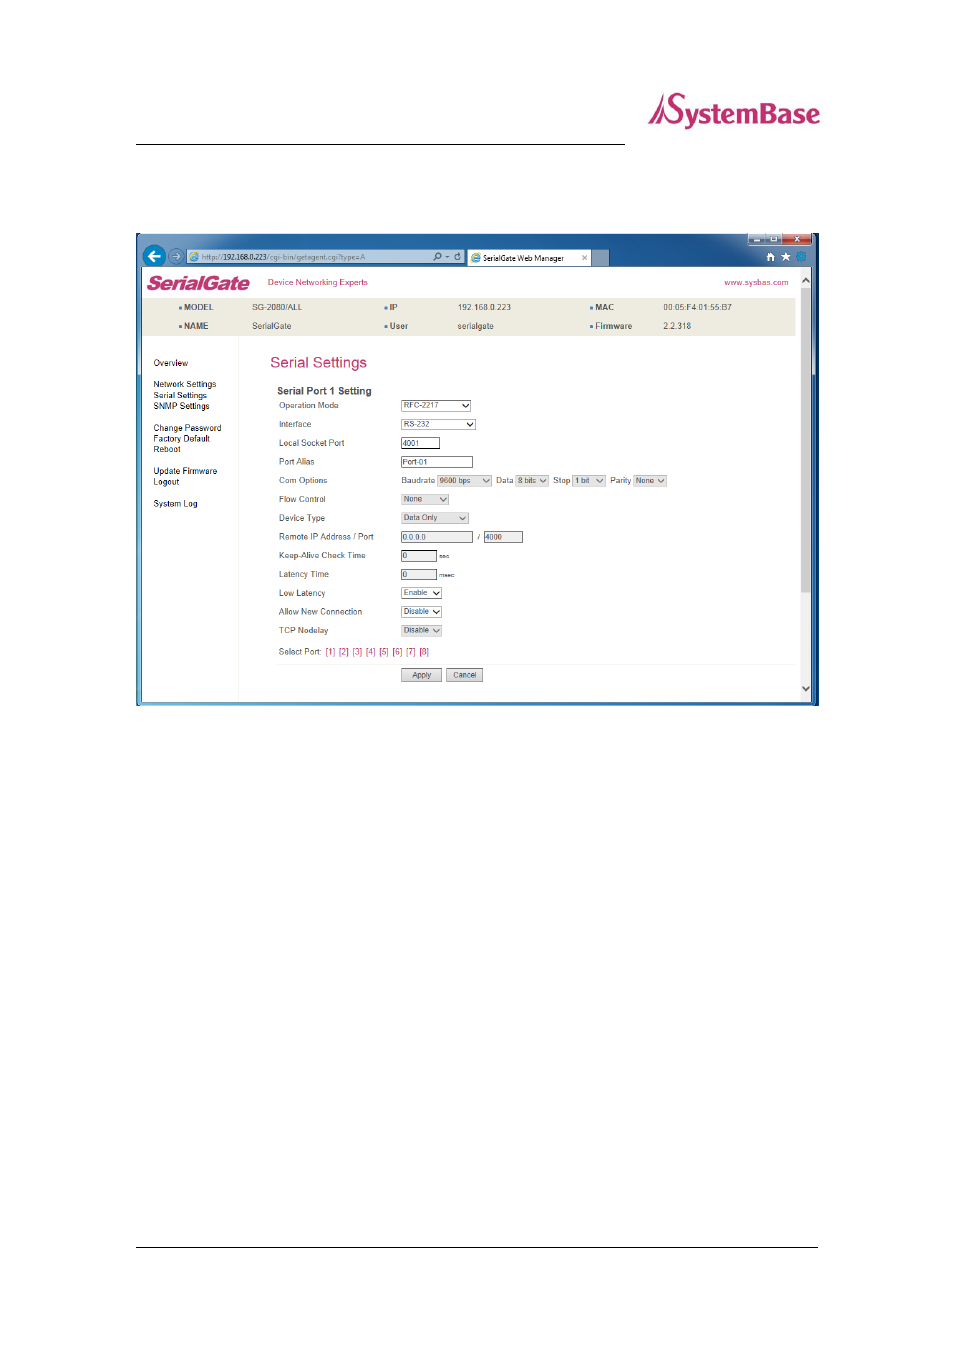This screenshot has width=955, height=1350.
Task: Select port [3] link
Action: [x=358, y=652]
